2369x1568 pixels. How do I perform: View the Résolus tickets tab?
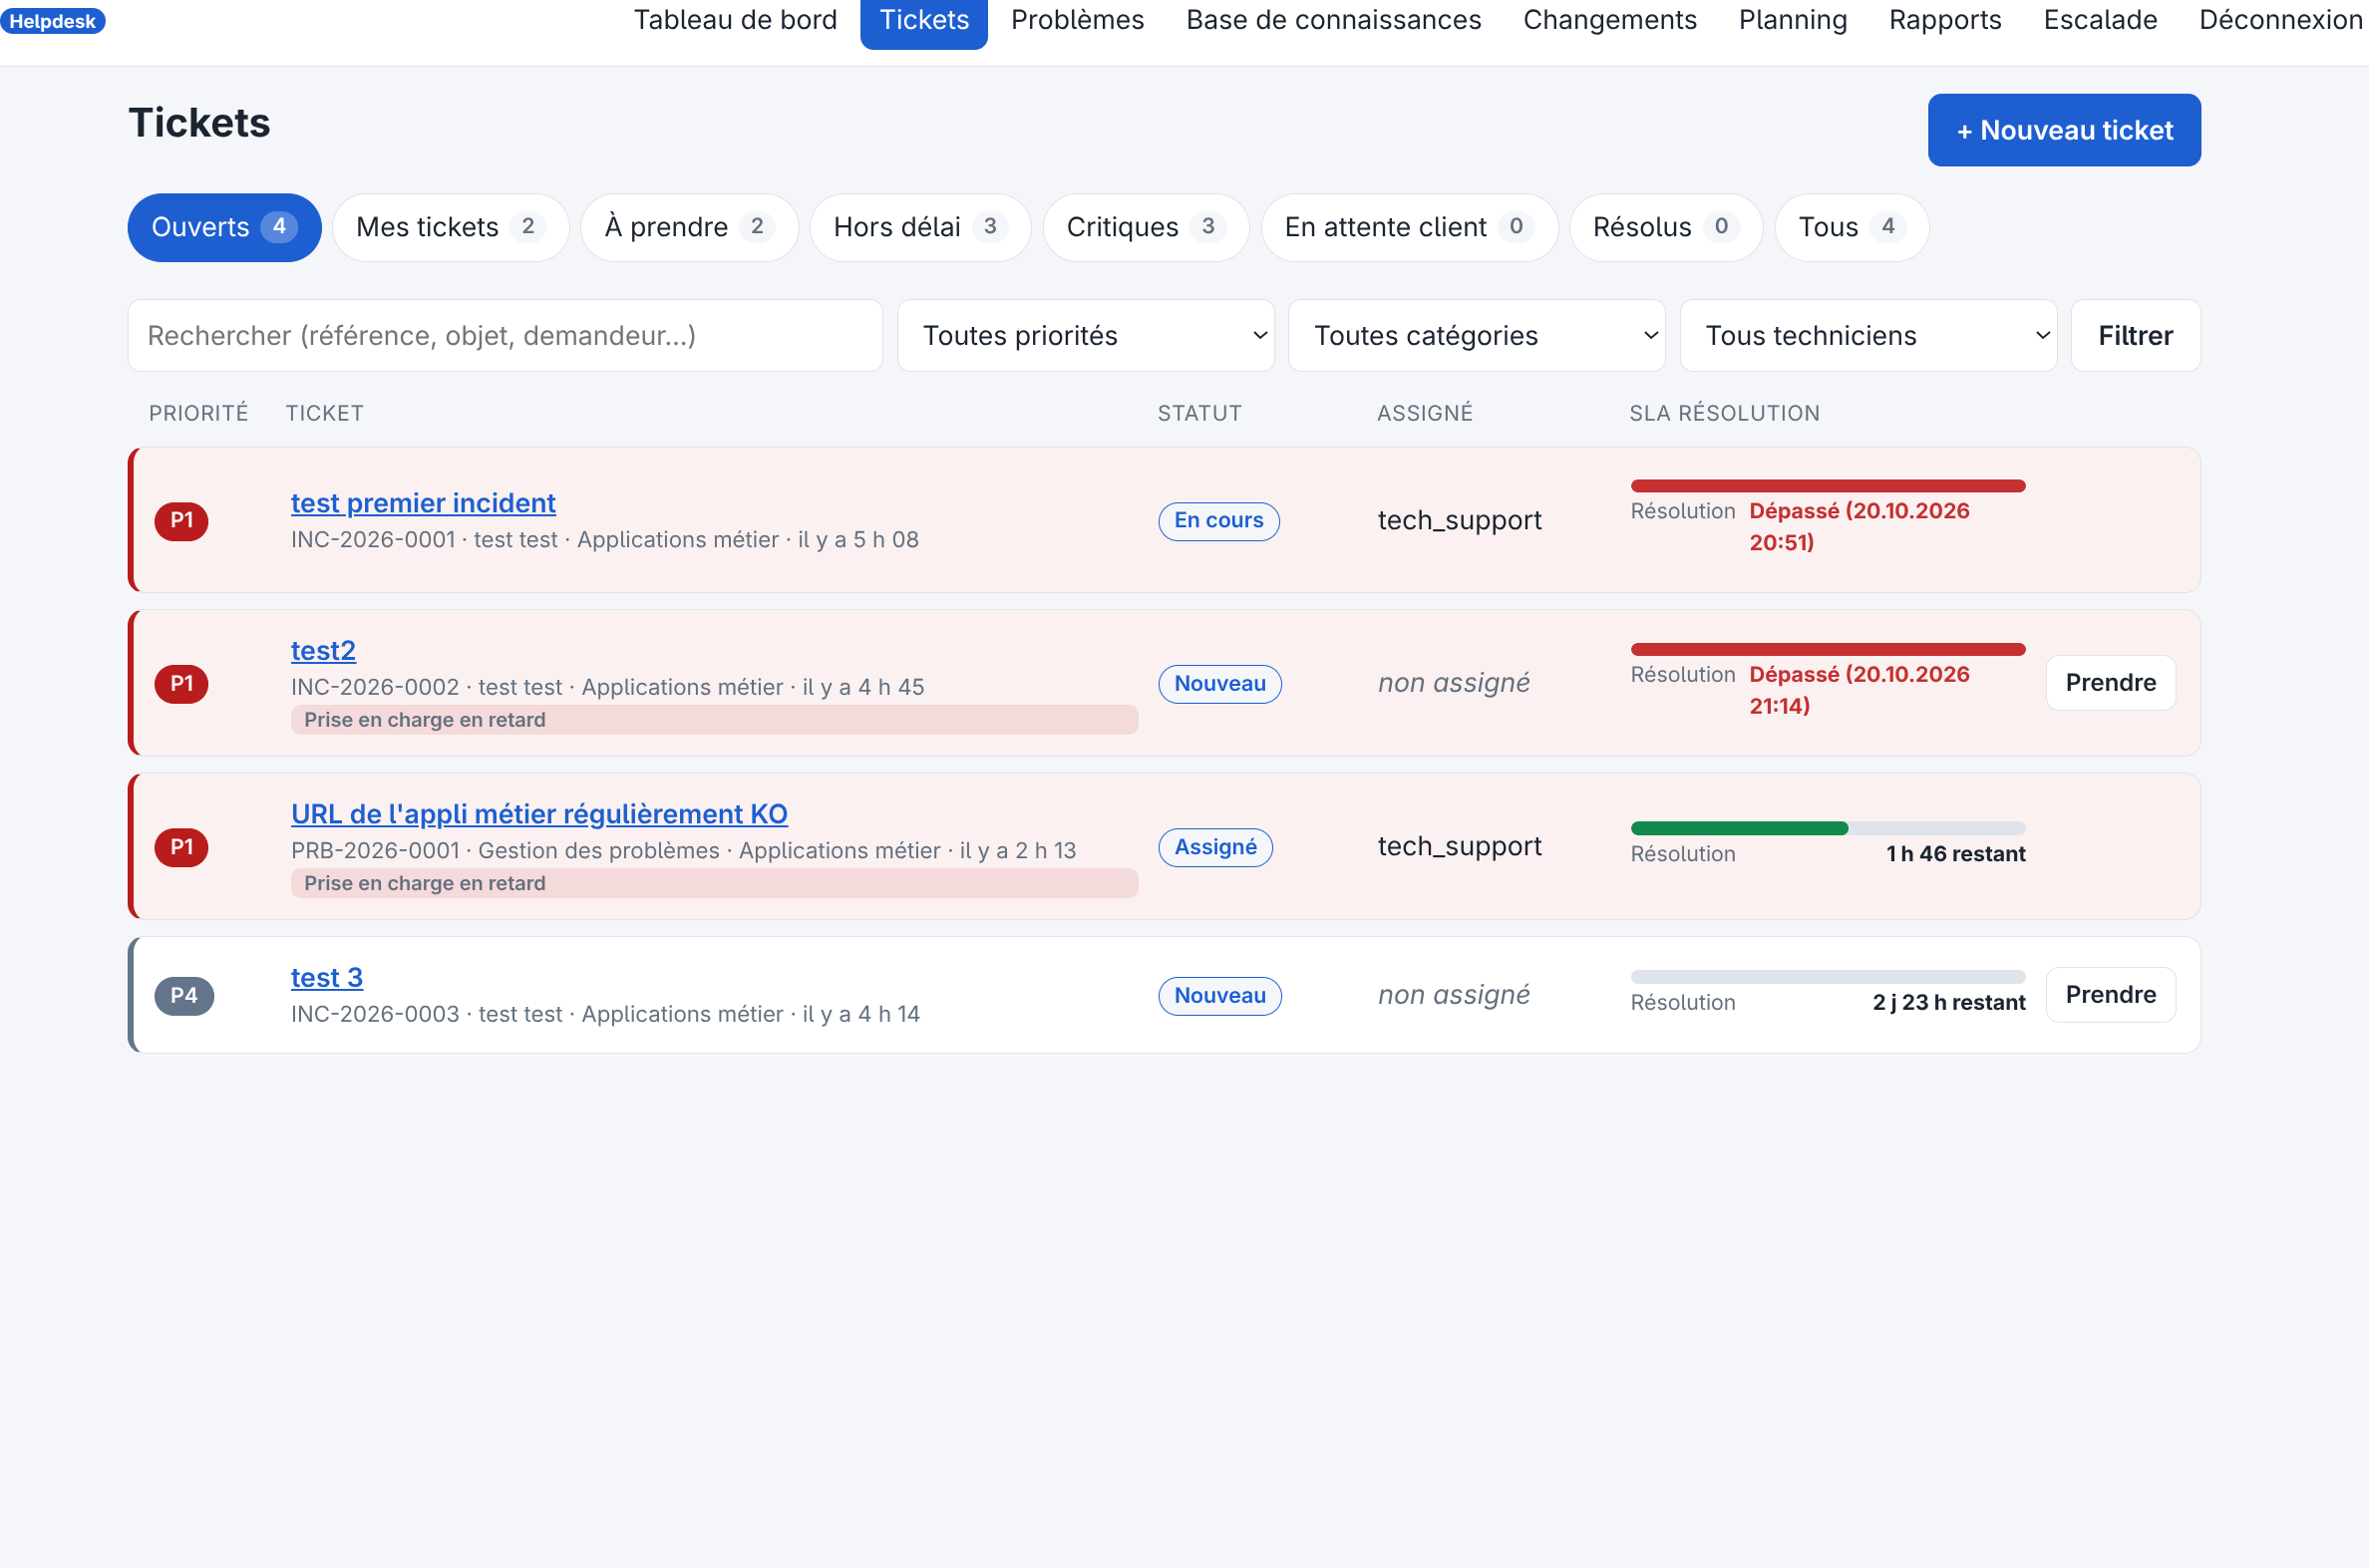pyautogui.click(x=1665, y=227)
